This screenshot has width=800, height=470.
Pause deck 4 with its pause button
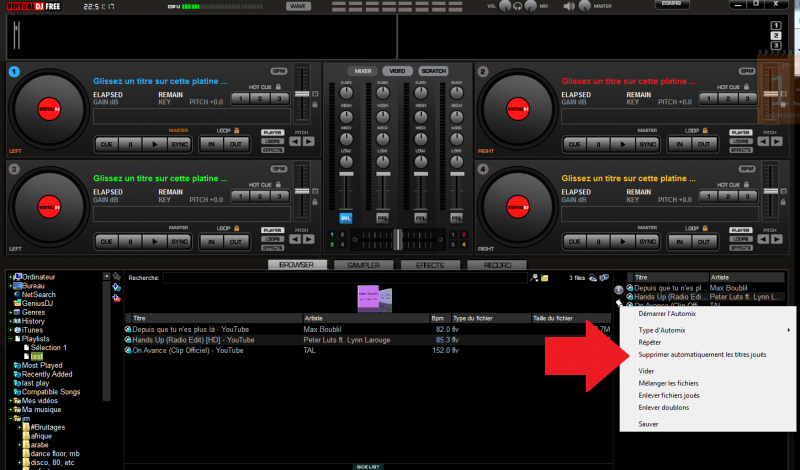coord(597,241)
